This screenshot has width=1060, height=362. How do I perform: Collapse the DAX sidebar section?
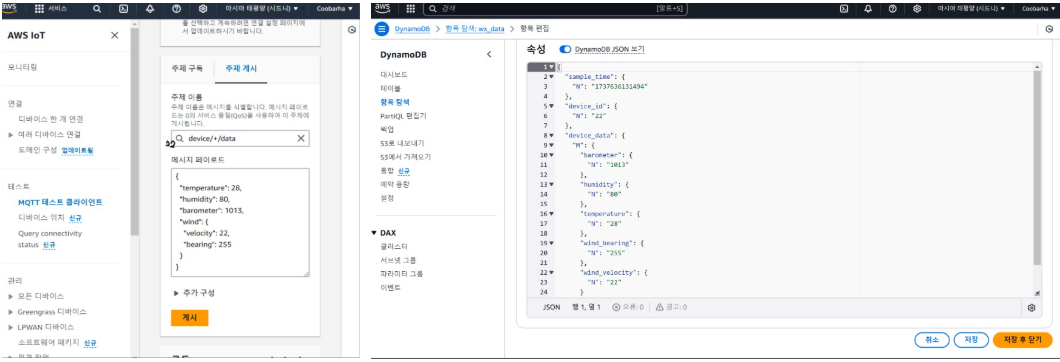click(375, 233)
